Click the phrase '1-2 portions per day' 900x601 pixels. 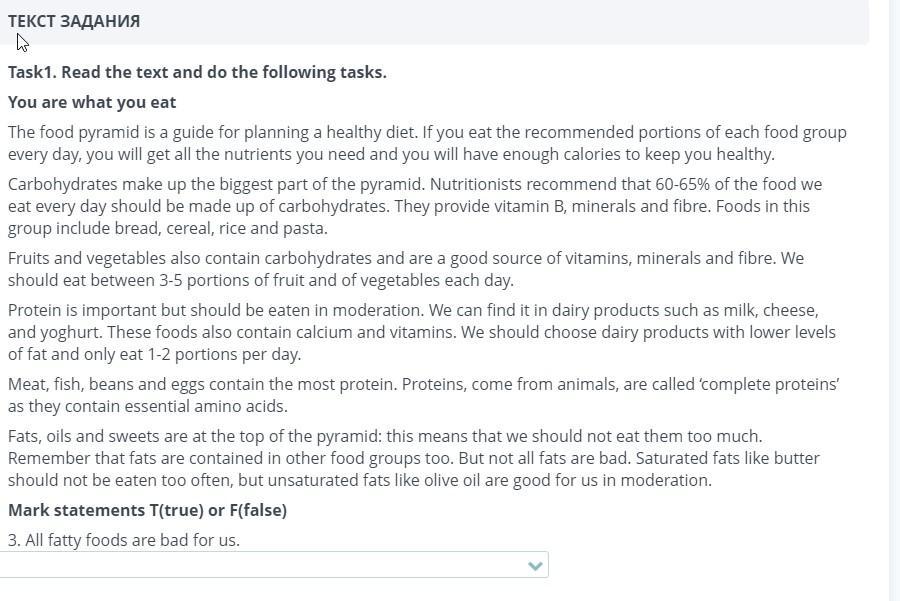tap(223, 354)
